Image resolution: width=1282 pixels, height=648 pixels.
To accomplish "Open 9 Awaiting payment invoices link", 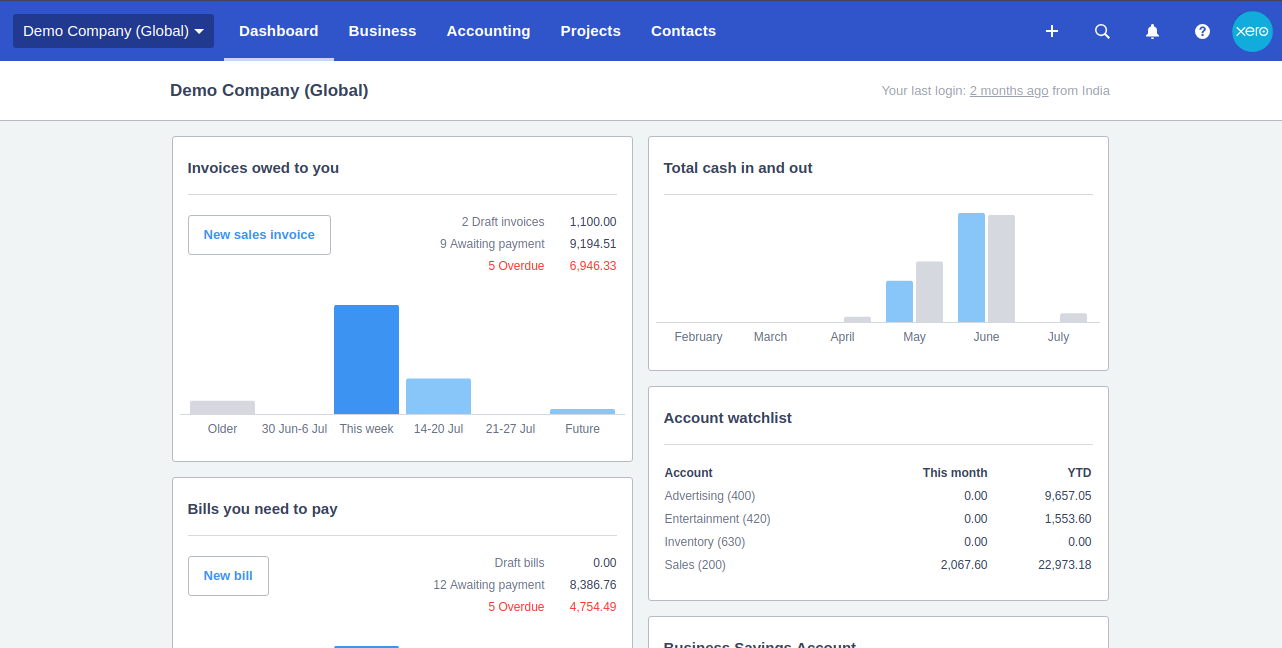I will [x=492, y=244].
